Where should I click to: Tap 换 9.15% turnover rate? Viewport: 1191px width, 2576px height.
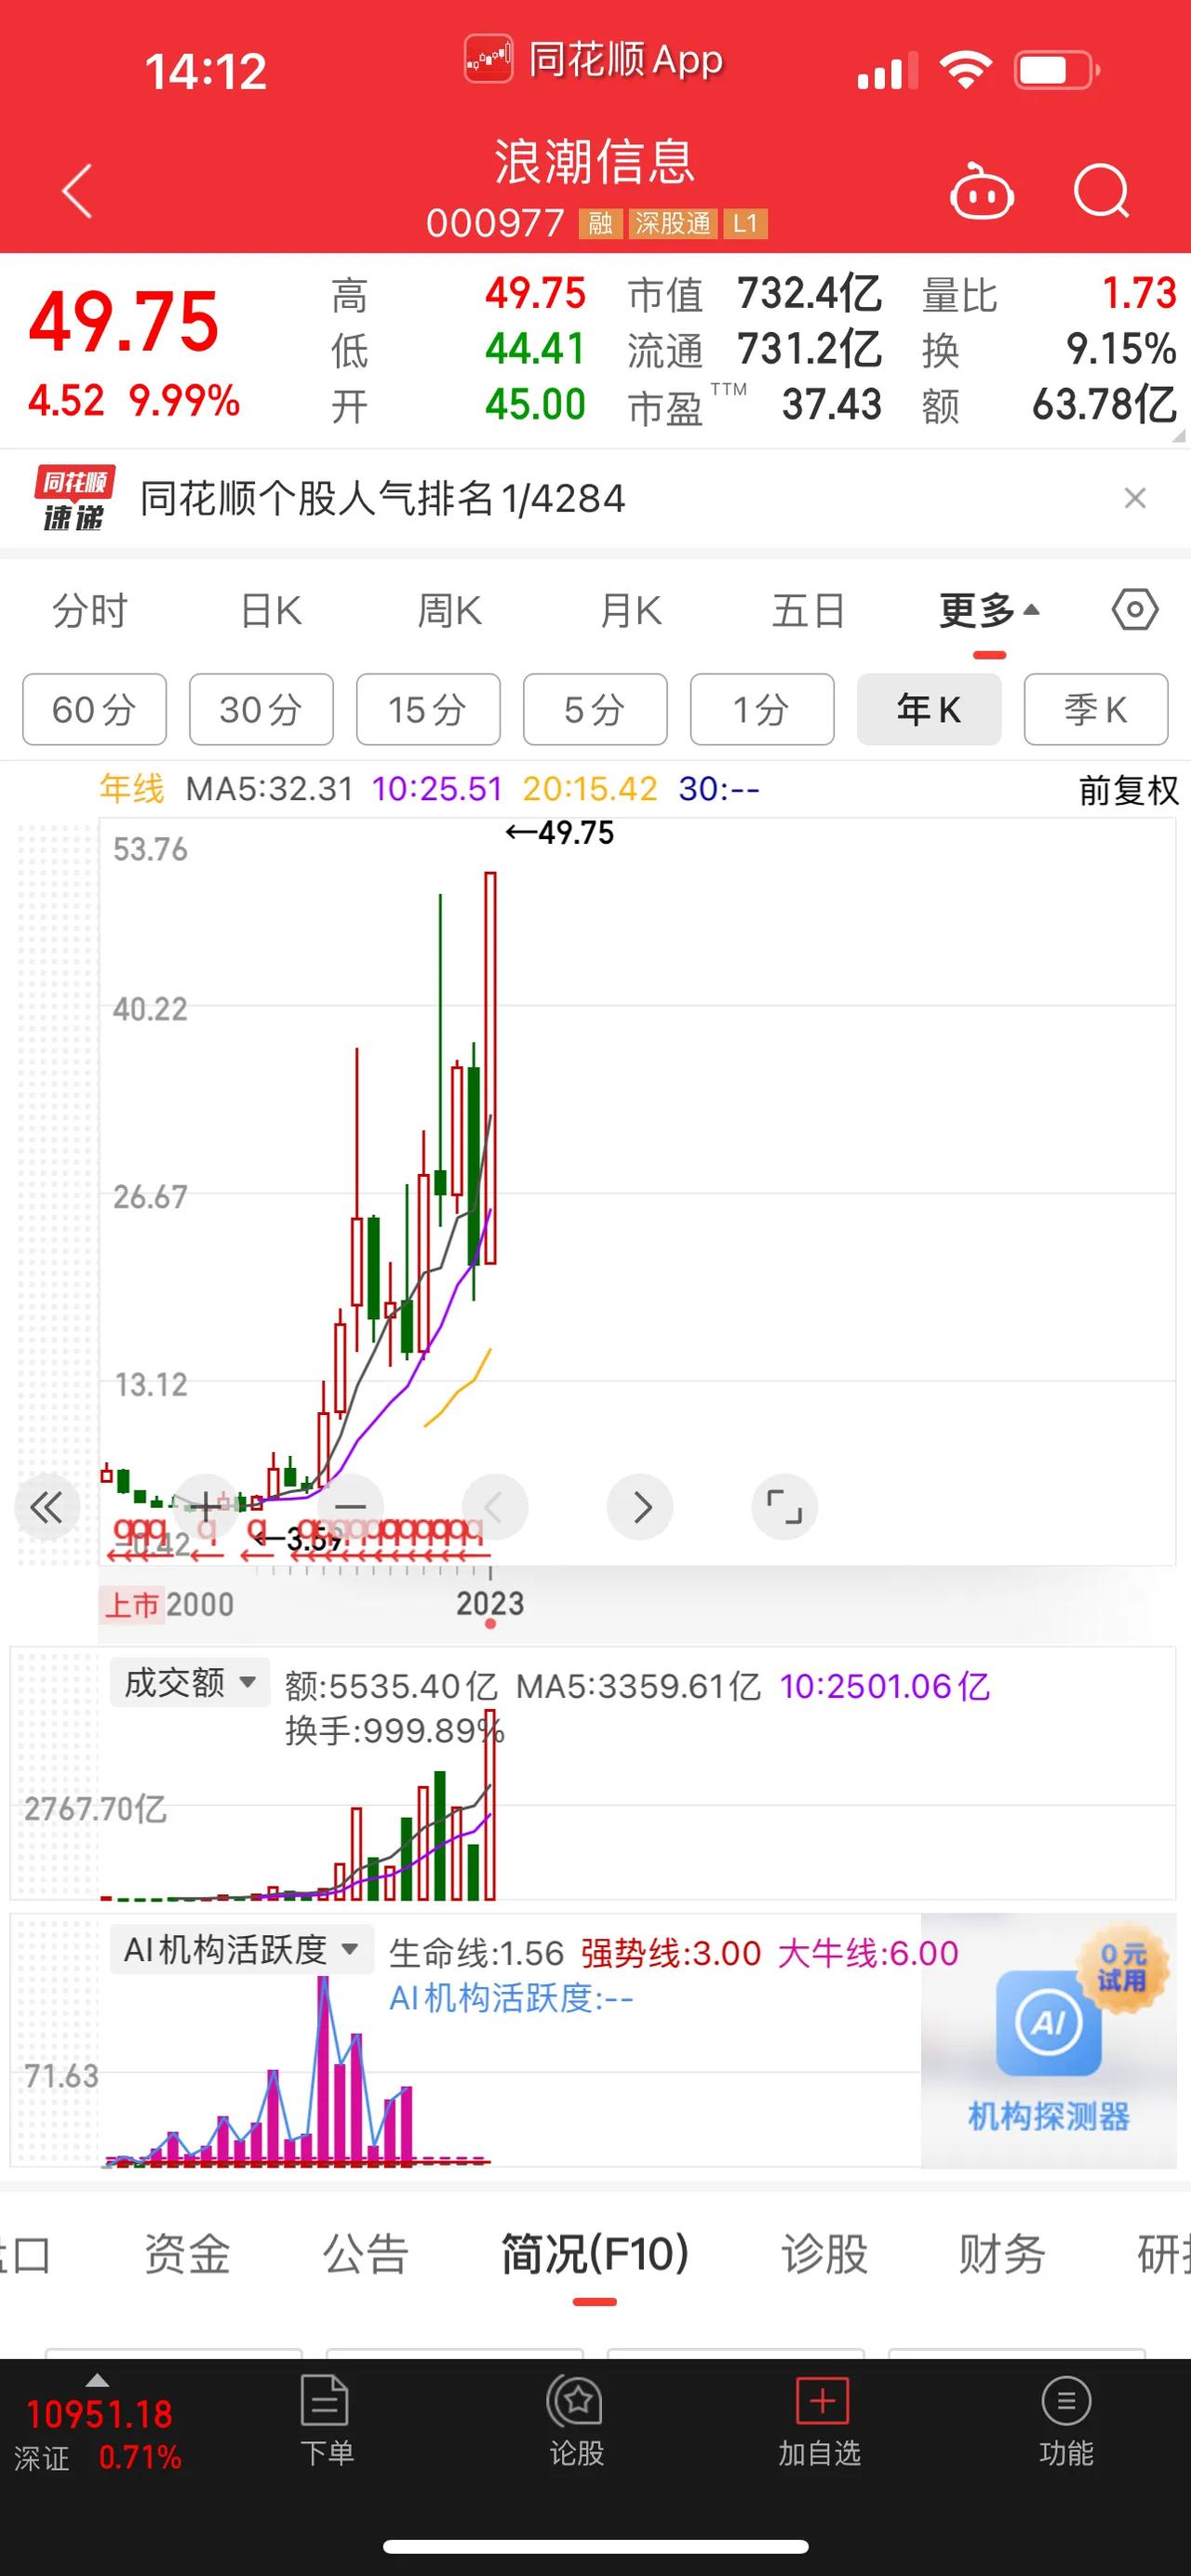1121,349
